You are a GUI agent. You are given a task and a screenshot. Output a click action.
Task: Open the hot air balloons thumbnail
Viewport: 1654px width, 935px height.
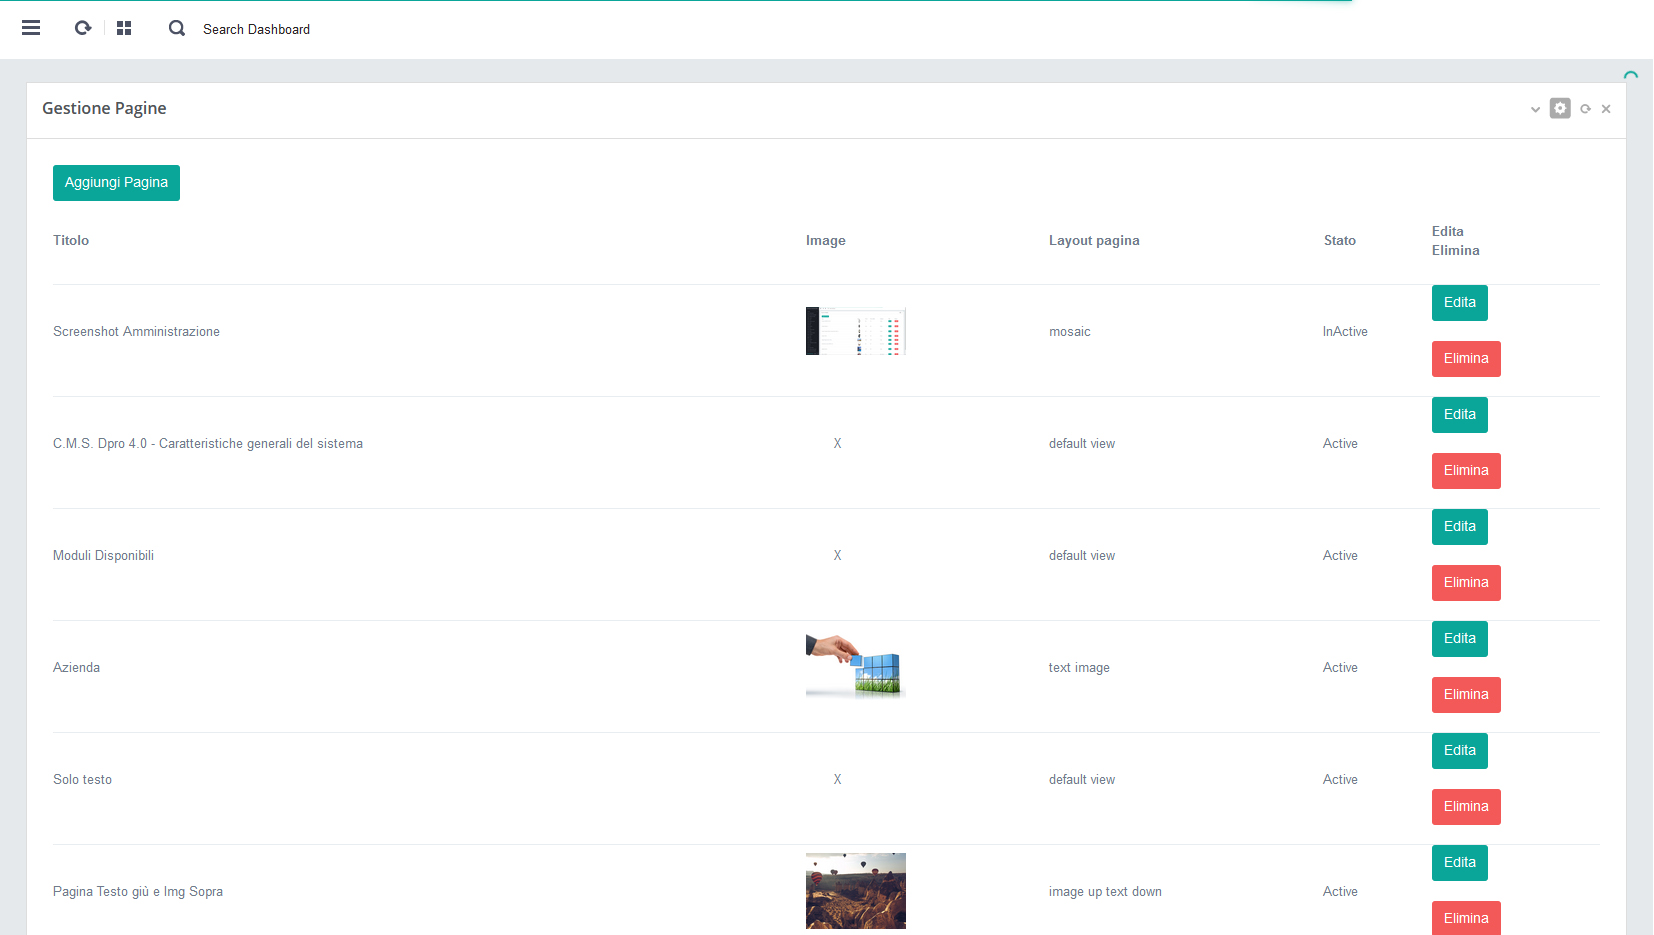855,890
